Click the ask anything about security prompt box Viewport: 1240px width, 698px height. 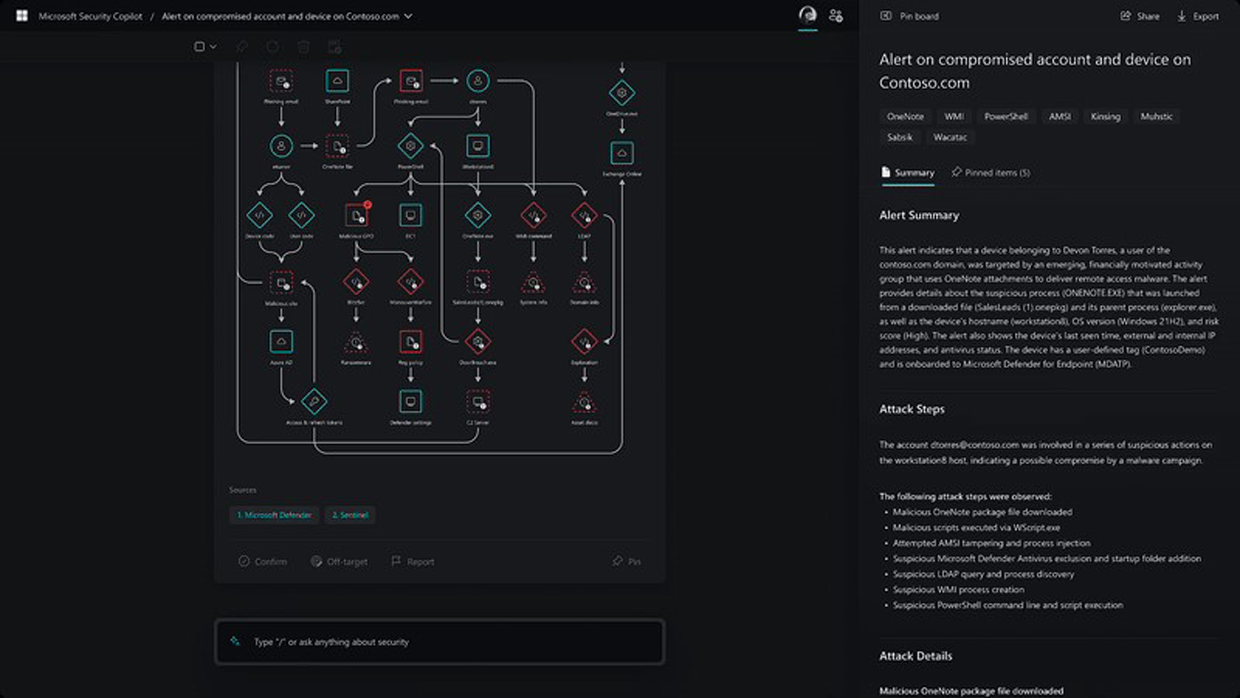(x=439, y=642)
